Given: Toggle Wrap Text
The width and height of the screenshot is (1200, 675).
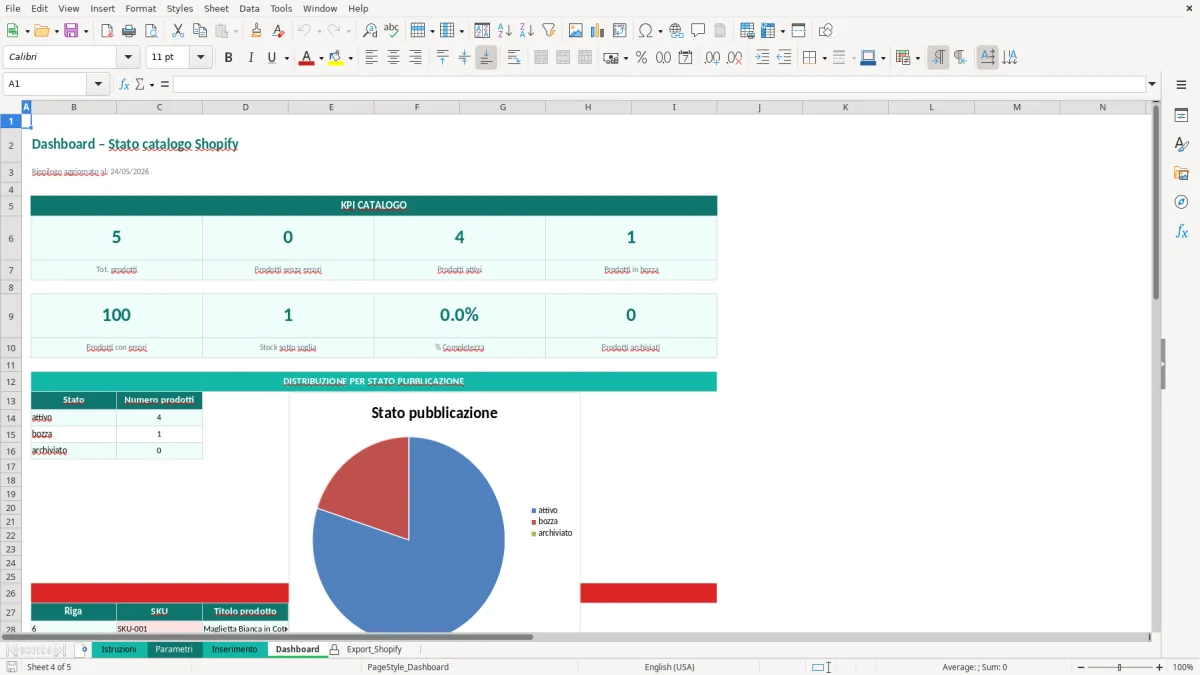Looking at the screenshot, I should click(514, 58).
